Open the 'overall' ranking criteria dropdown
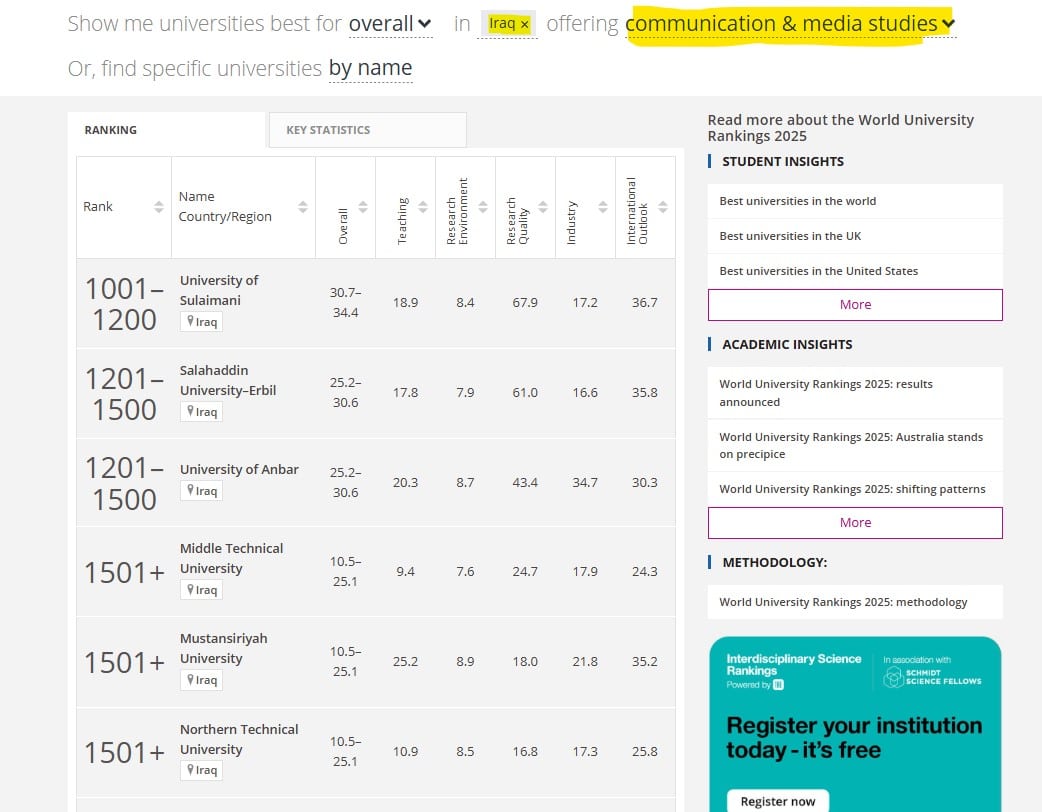This screenshot has width=1042, height=812. pos(390,24)
